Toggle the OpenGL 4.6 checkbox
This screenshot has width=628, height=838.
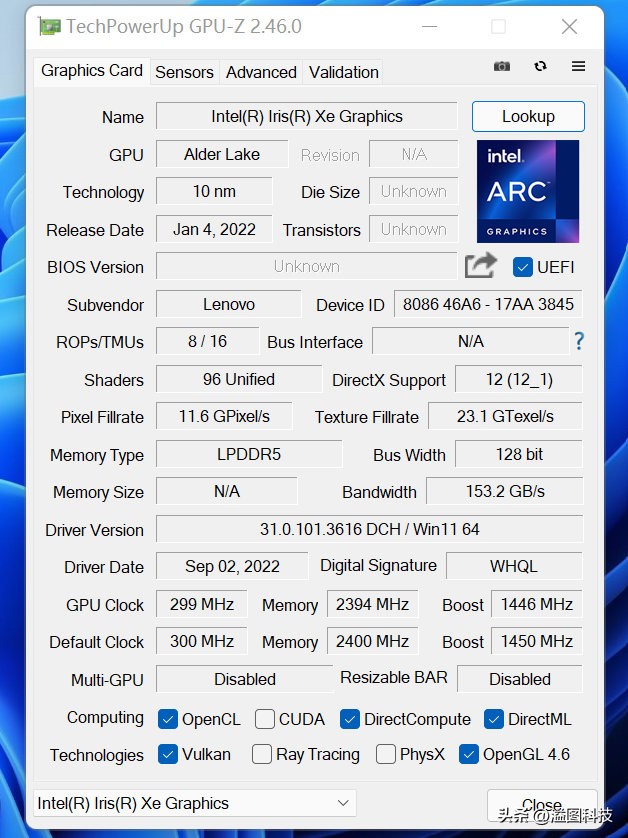469,754
